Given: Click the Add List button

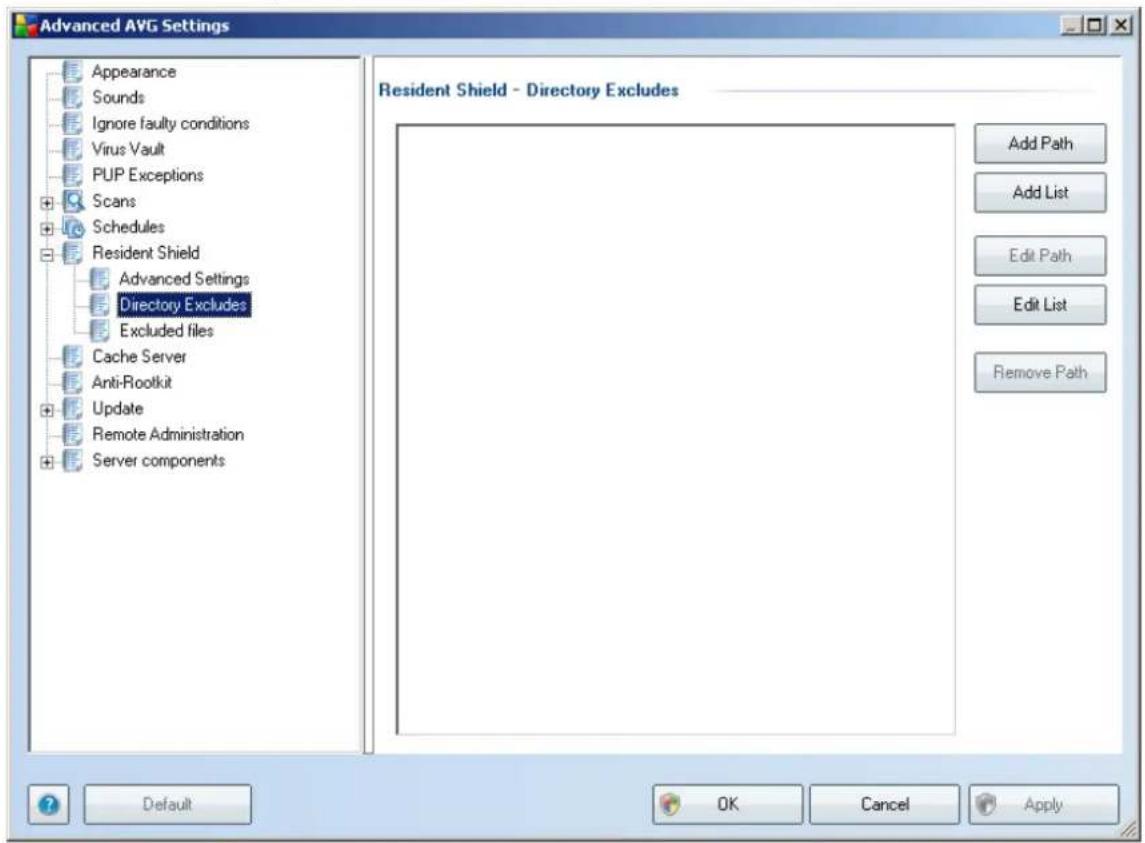Looking at the screenshot, I should coord(1040,193).
